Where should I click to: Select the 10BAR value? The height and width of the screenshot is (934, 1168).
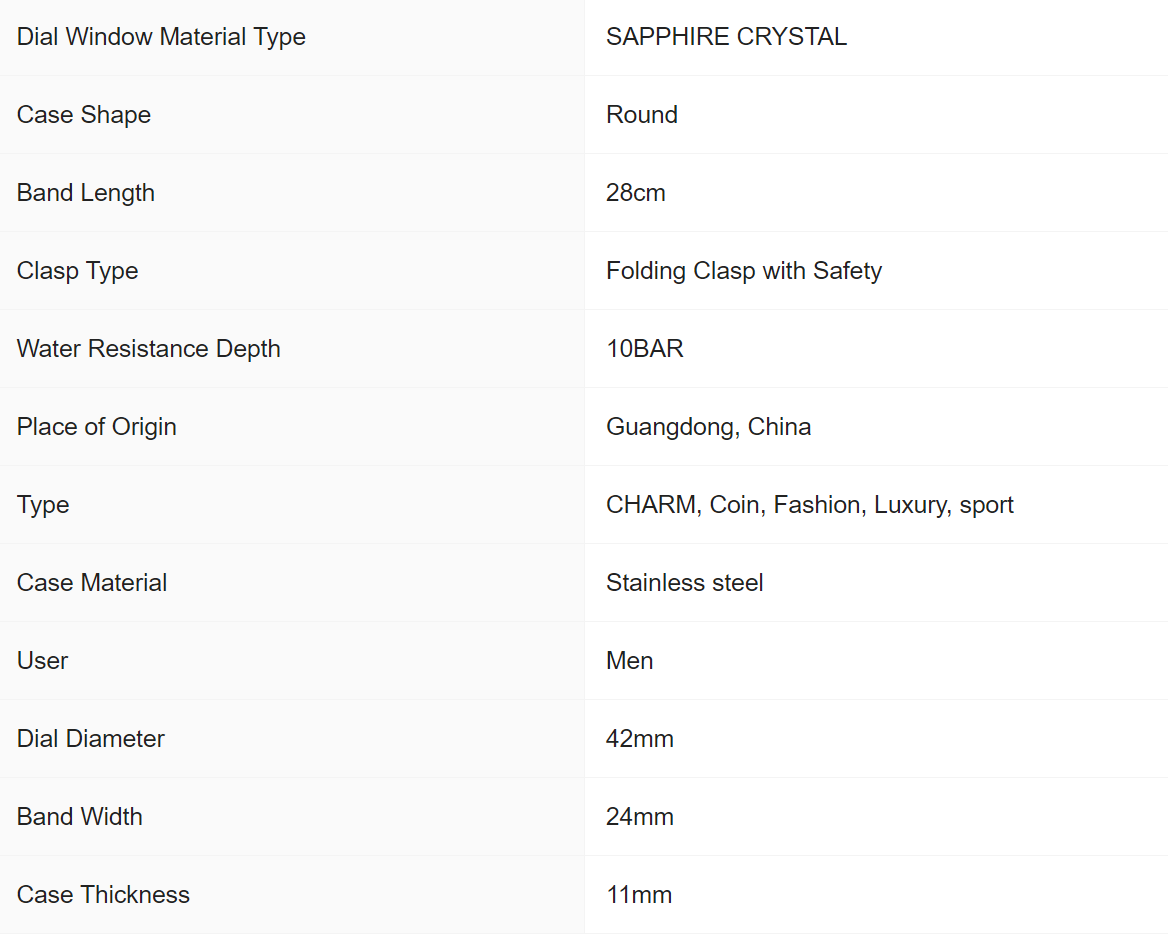coord(645,349)
